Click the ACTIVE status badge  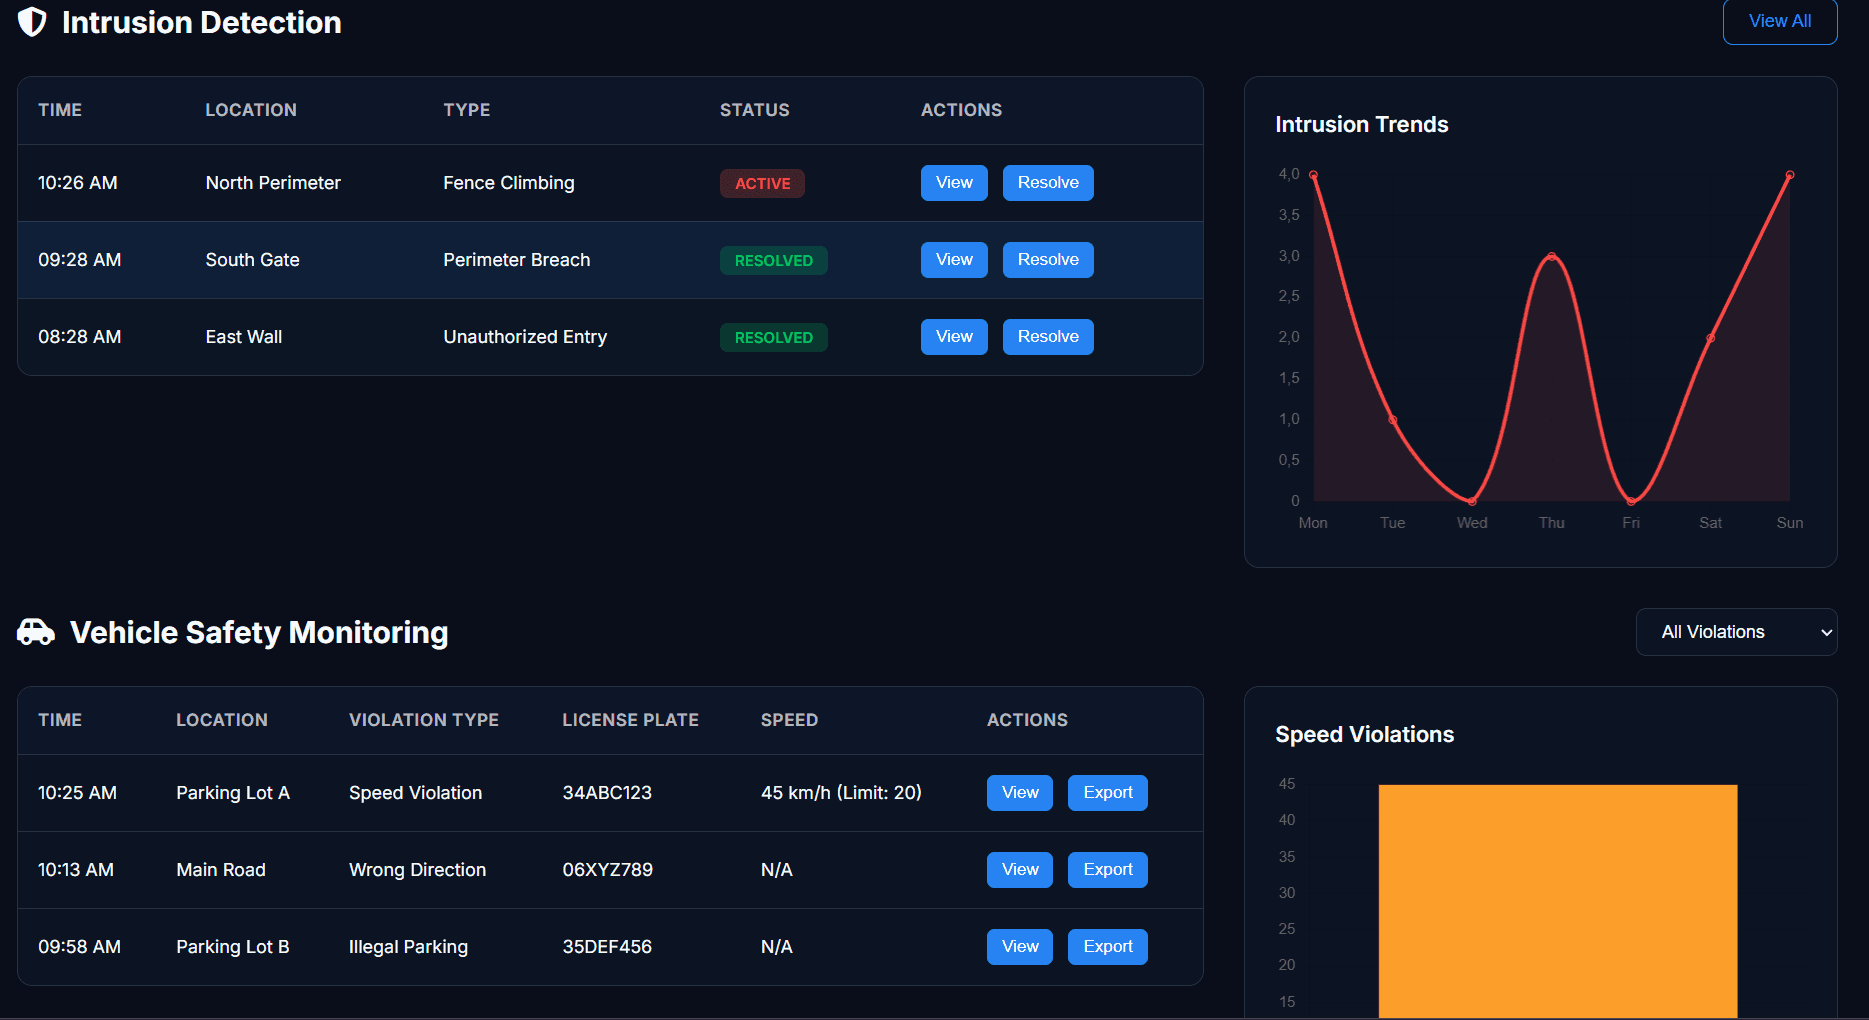pyautogui.click(x=762, y=184)
